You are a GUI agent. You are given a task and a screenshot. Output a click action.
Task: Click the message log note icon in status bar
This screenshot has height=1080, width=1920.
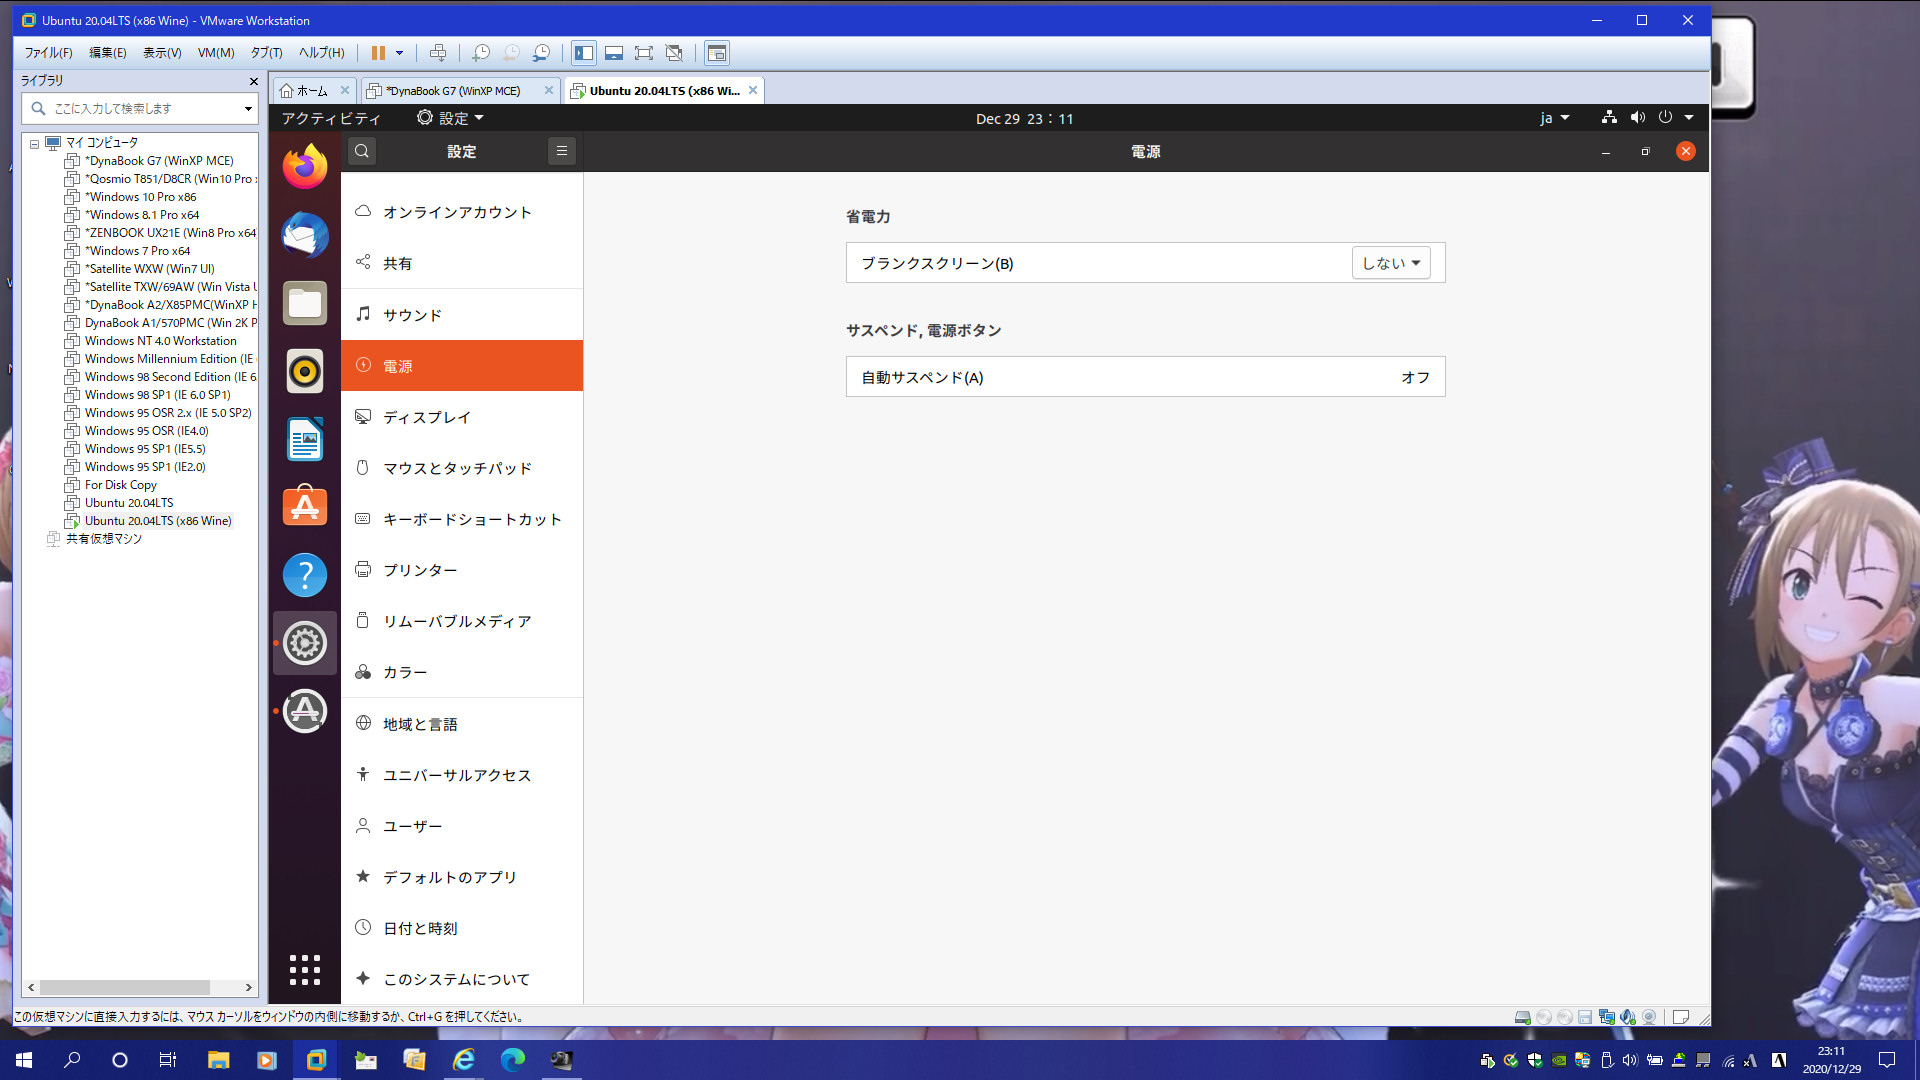coord(1681,1017)
